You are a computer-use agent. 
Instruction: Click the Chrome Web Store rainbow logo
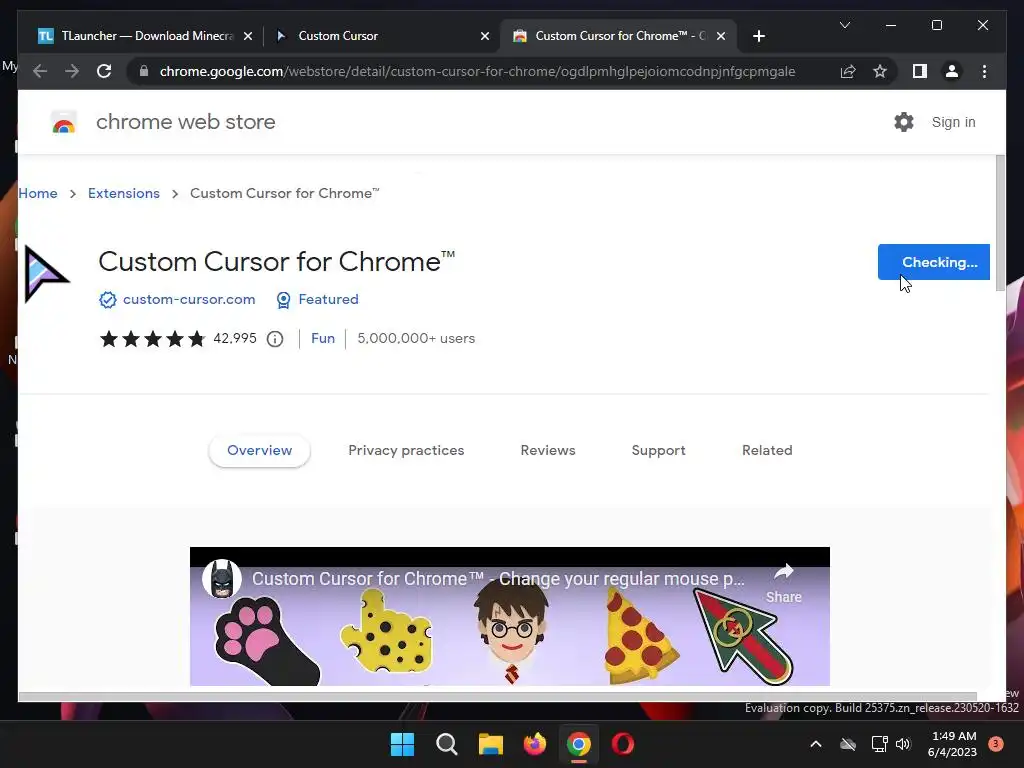click(x=63, y=122)
